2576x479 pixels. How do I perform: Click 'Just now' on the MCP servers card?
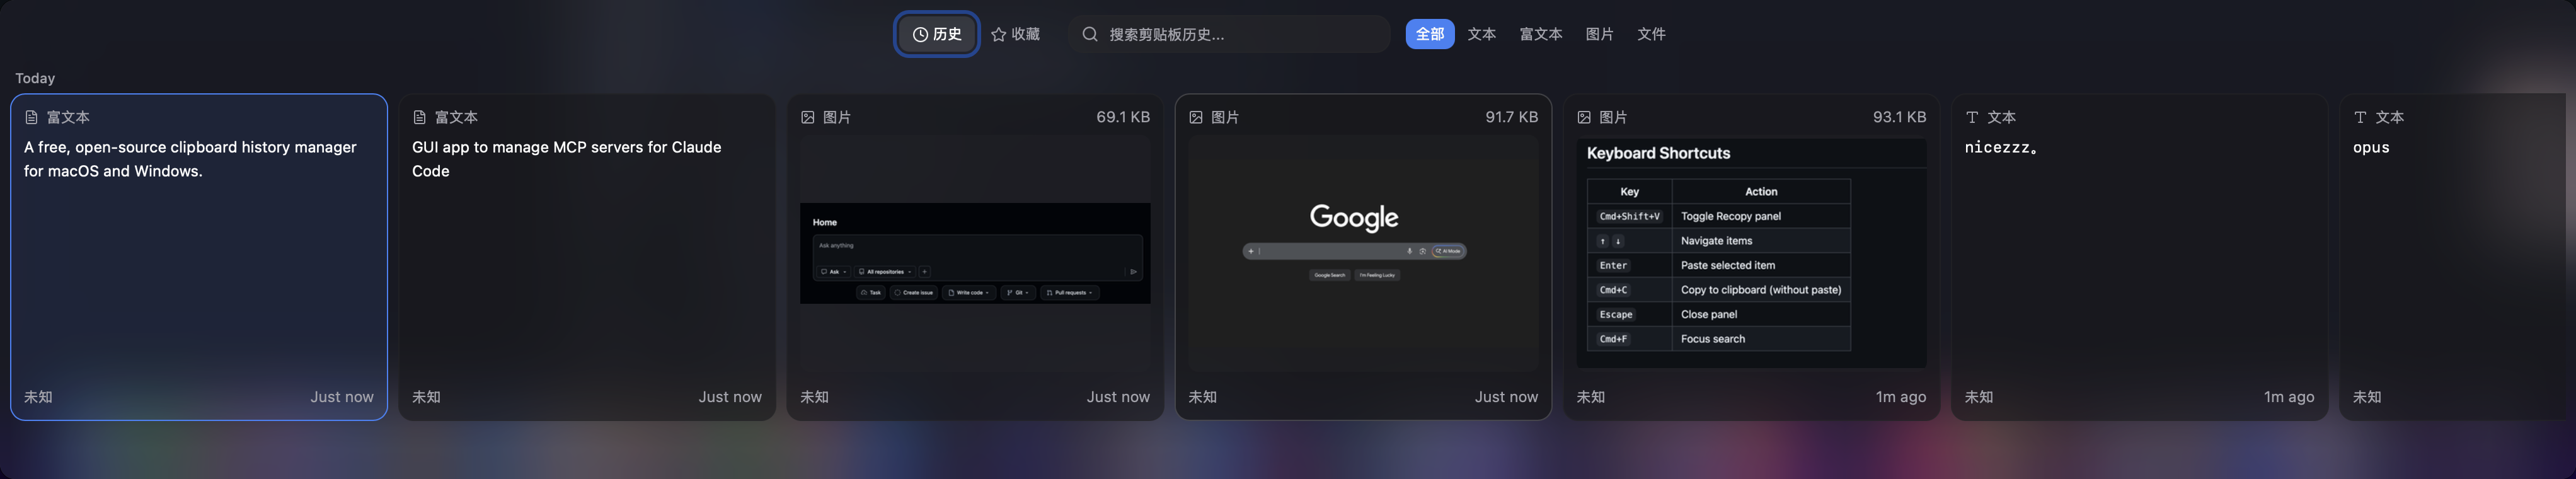[730, 397]
